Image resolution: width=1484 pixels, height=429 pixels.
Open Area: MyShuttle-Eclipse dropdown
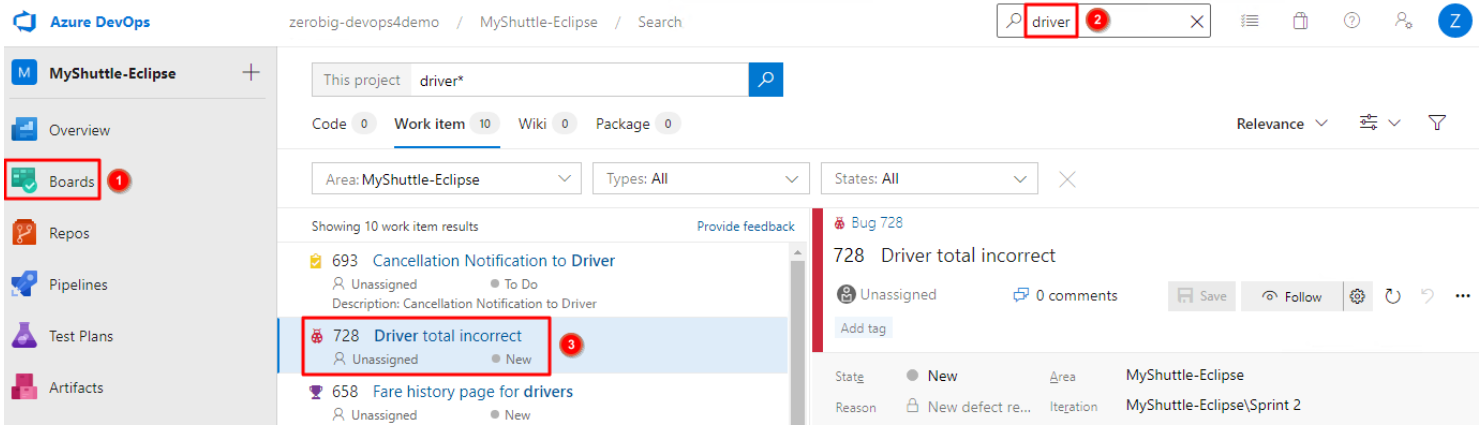[x=446, y=179]
